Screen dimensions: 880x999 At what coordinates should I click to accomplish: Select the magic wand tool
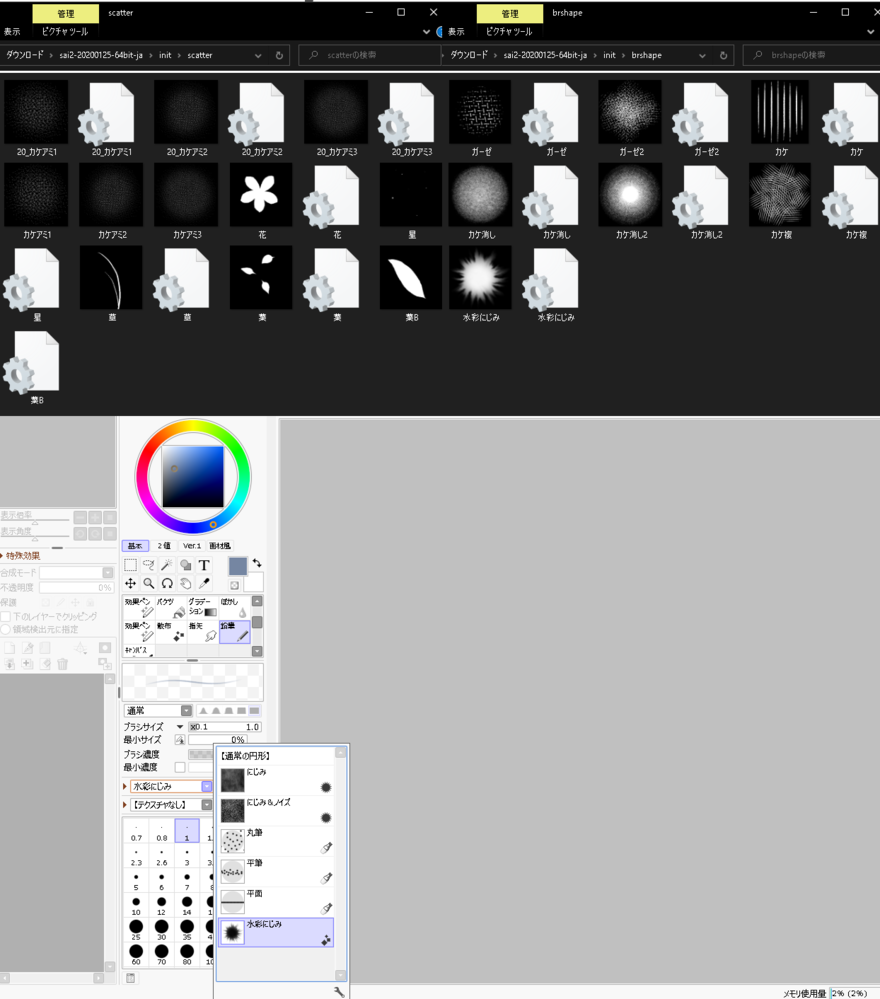click(167, 565)
